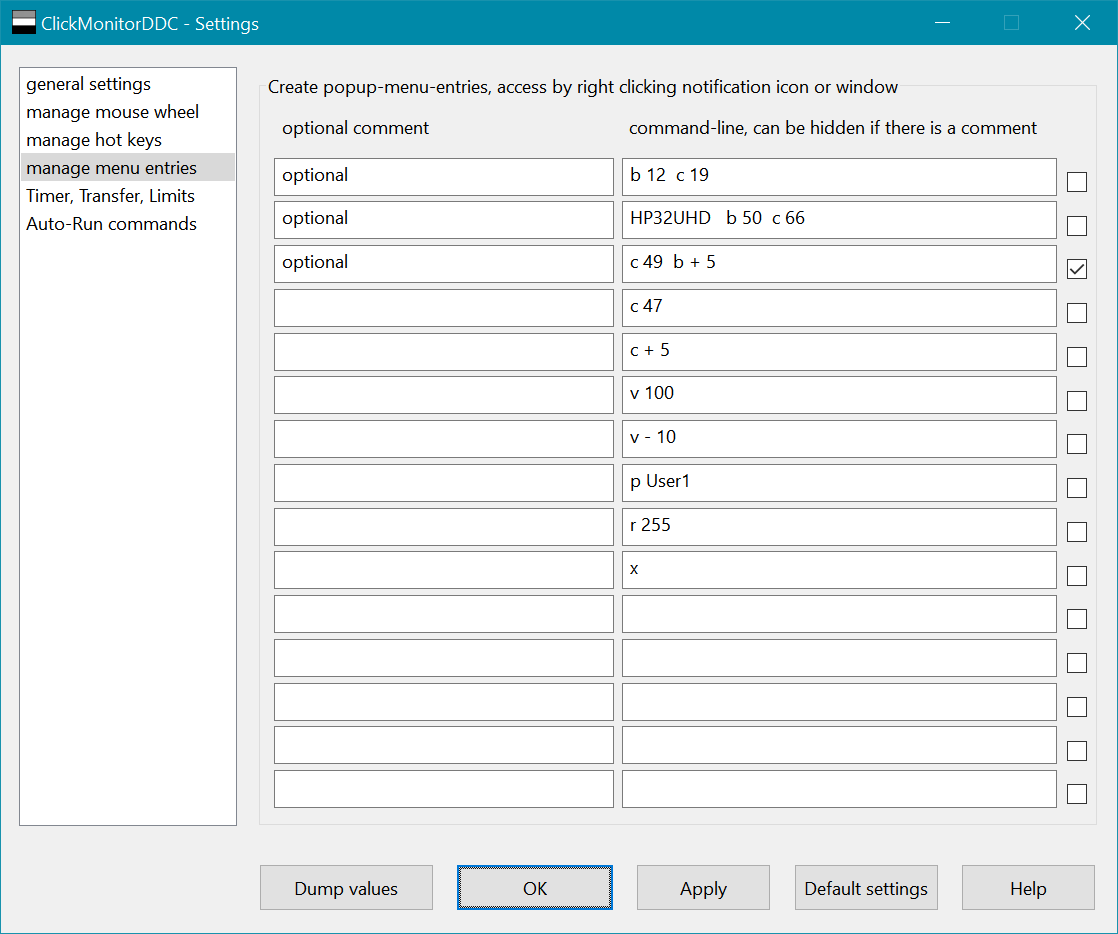The image size is (1118, 934).
Task: Close the Settings window
Action: 1082,23
